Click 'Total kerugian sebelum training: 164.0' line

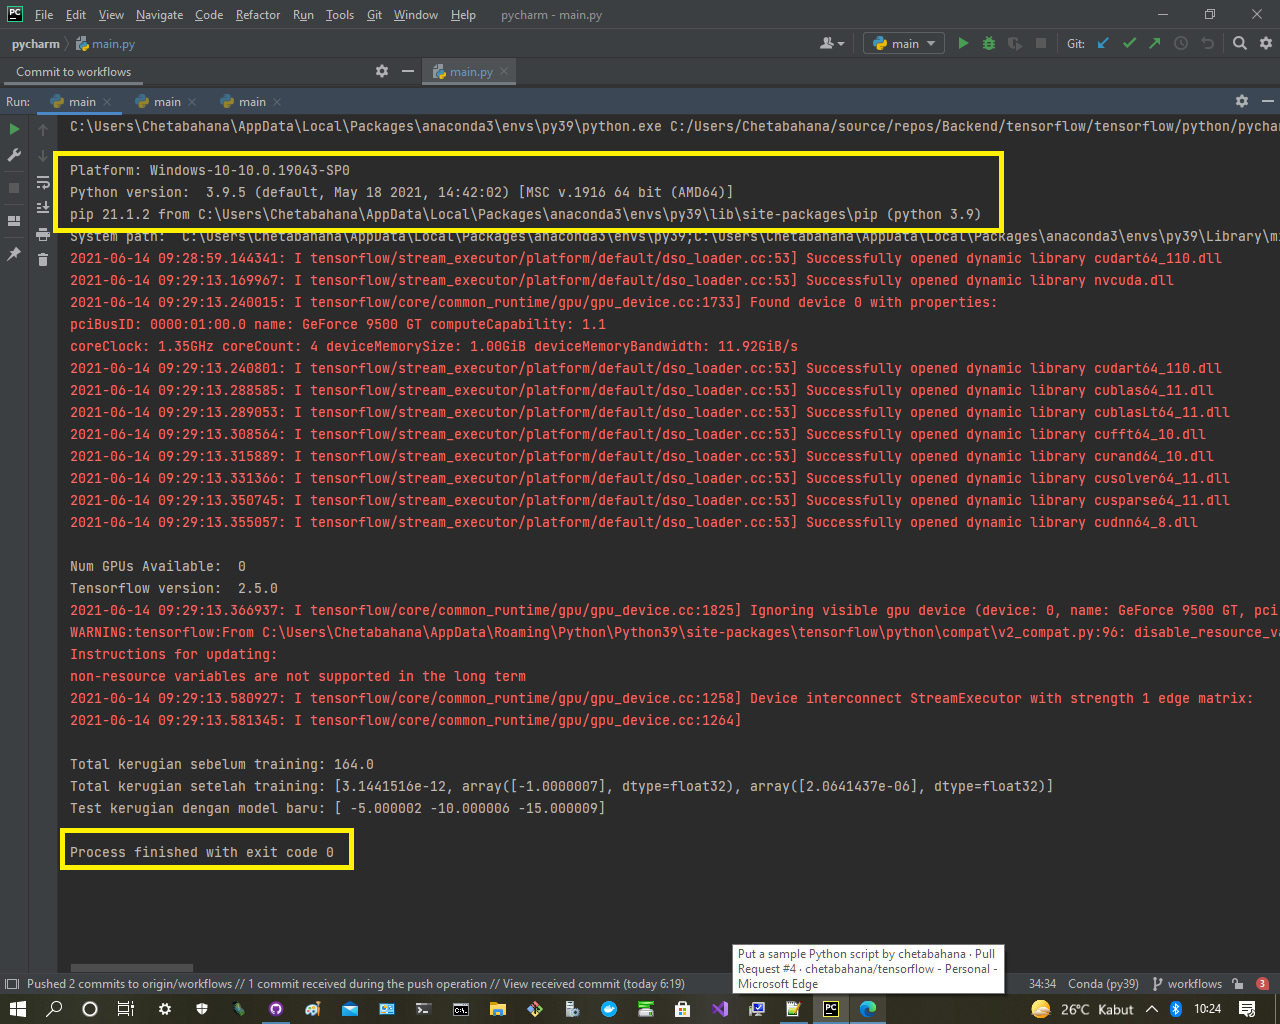pyautogui.click(x=222, y=764)
